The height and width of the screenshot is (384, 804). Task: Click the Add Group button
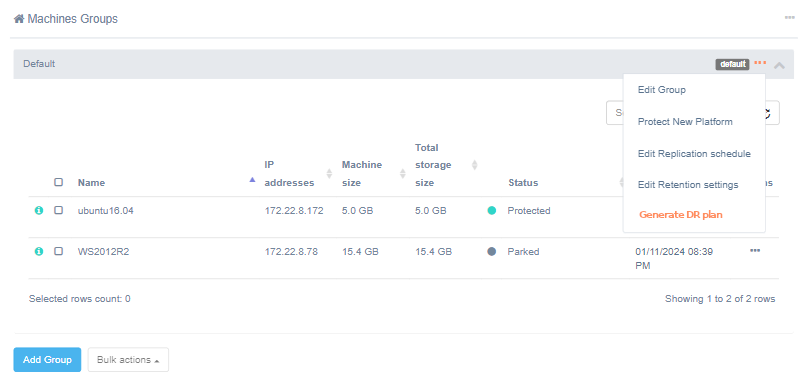[x=47, y=360]
